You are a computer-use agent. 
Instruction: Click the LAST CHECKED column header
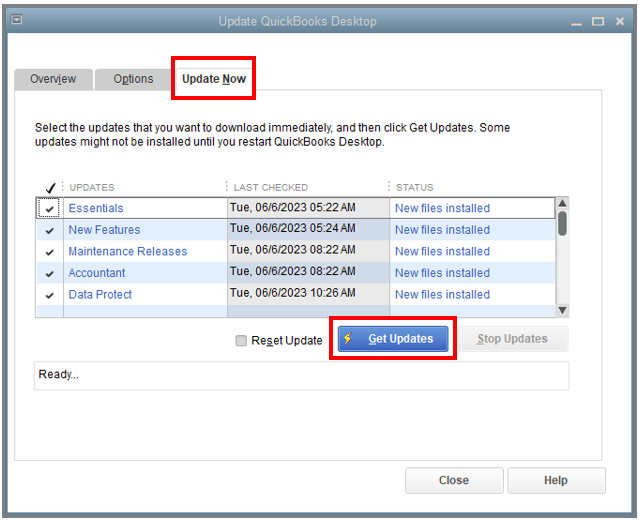[x=271, y=188]
